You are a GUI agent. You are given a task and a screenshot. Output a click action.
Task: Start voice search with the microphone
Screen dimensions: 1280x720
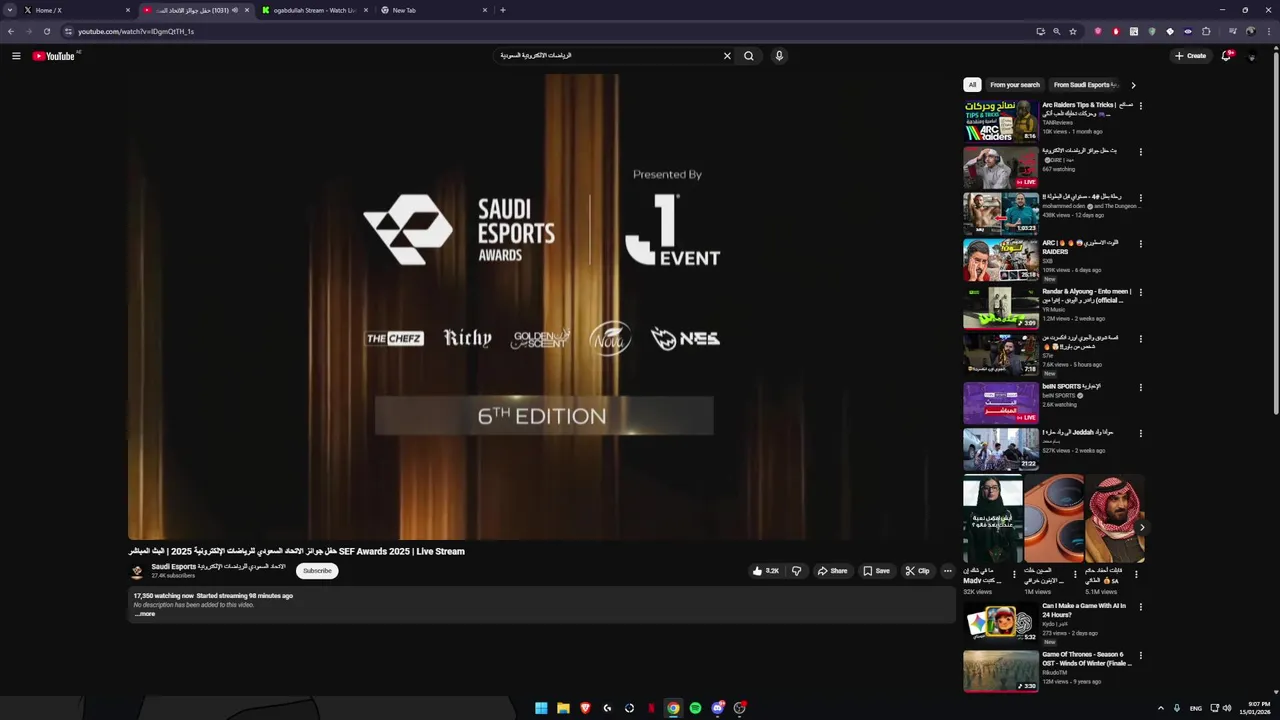(779, 56)
